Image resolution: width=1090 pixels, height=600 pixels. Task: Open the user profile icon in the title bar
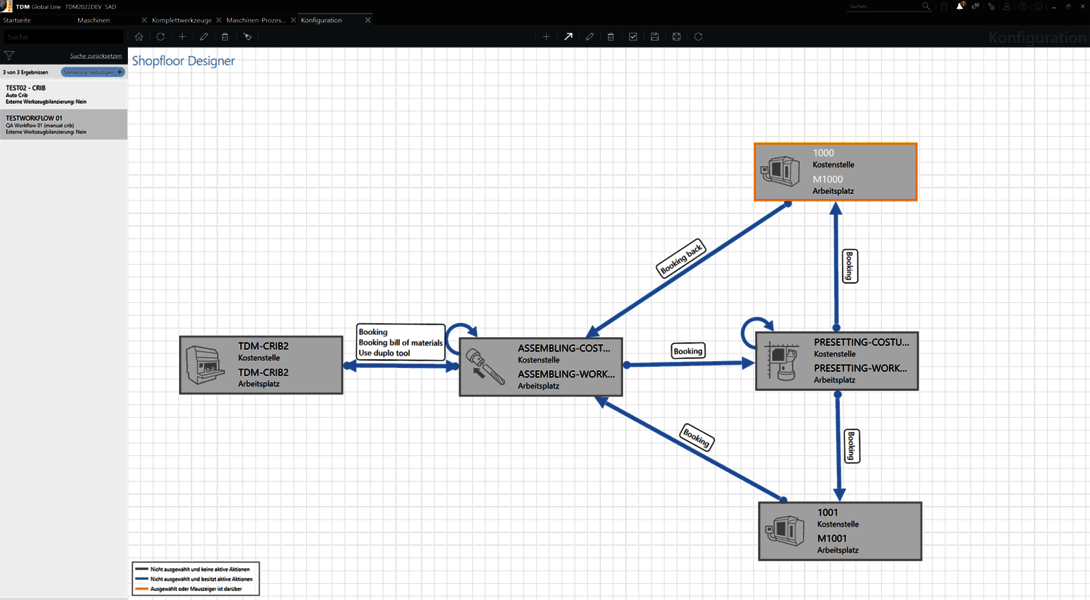pyautogui.click(x=1007, y=6)
